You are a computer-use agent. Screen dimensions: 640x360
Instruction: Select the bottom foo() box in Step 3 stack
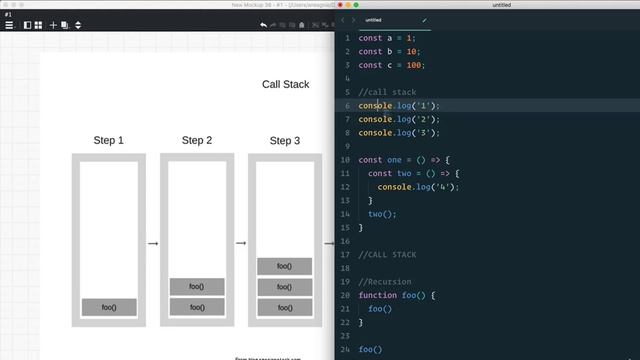coord(284,308)
